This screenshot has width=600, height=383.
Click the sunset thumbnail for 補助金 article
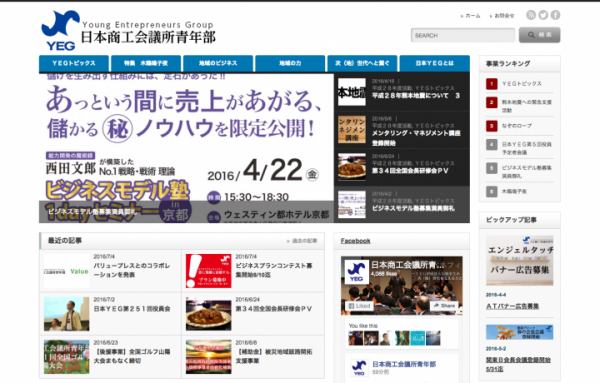(x=209, y=357)
